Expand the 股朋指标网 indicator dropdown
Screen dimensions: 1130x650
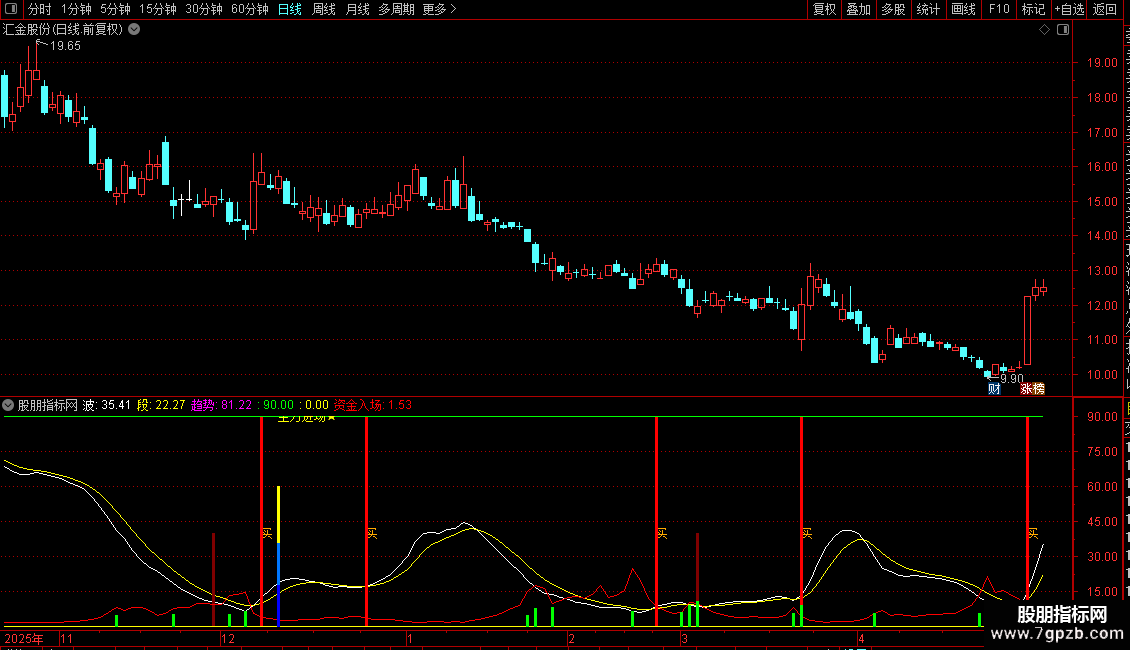8,405
